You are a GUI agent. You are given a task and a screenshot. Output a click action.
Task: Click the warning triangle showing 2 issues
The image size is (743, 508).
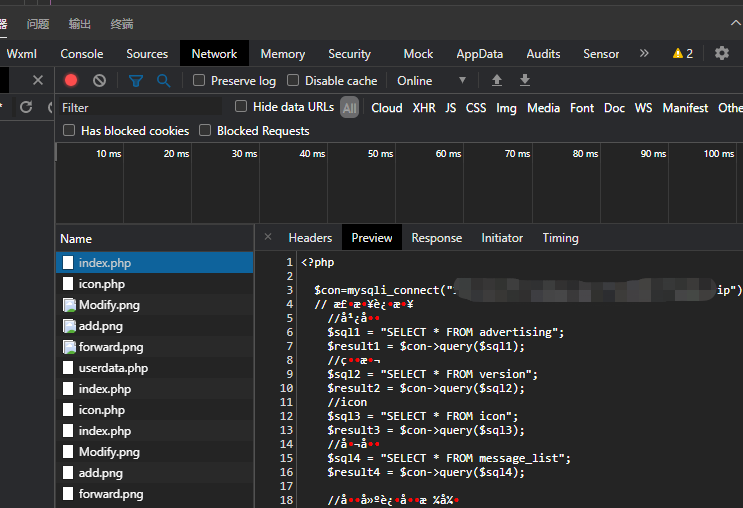click(683, 54)
